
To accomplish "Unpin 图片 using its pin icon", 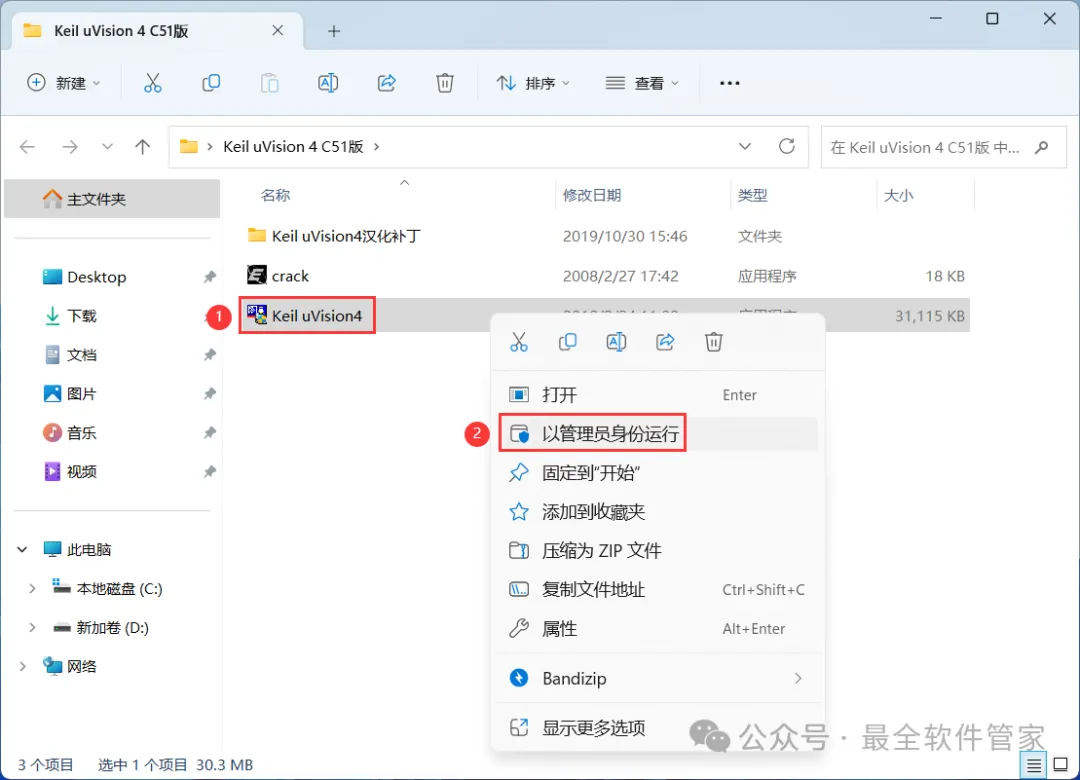I will point(209,394).
